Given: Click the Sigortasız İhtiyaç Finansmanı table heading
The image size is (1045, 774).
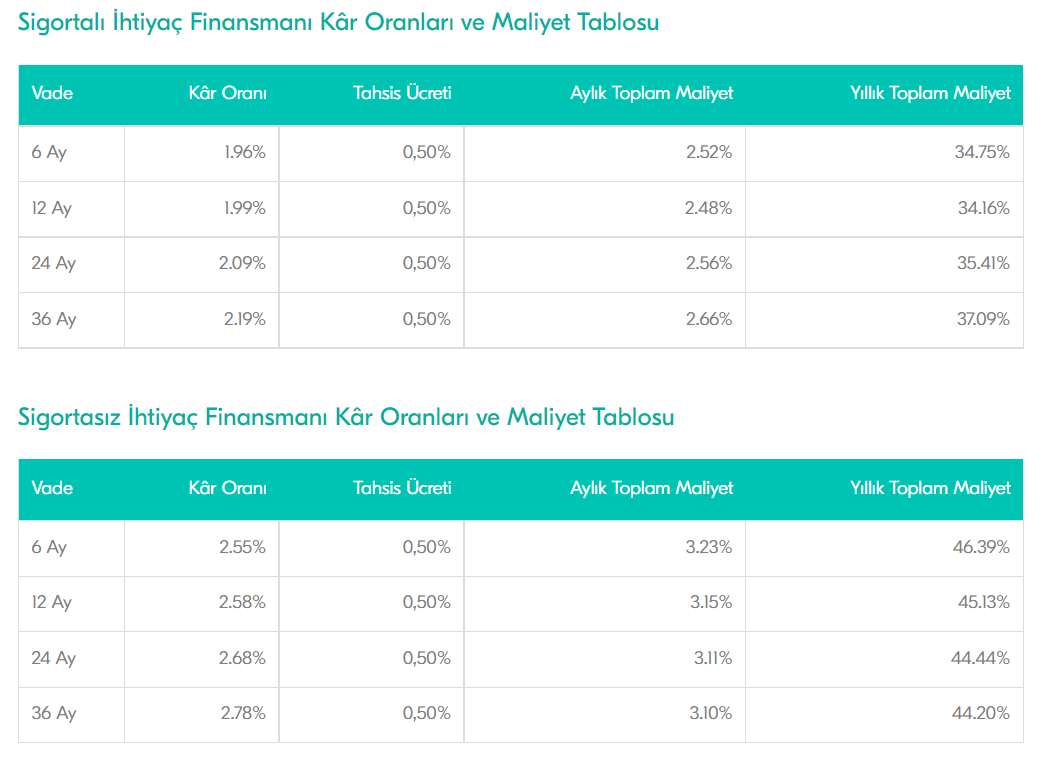Looking at the screenshot, I should (x=346, y=417).
